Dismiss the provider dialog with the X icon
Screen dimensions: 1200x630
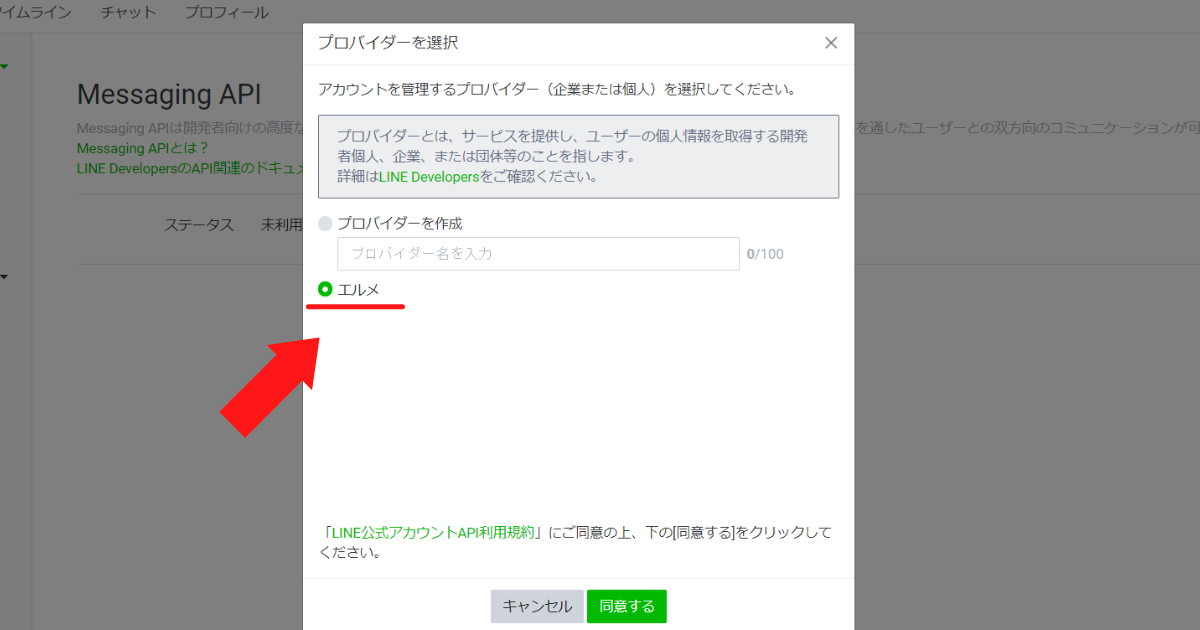point(830,43)
